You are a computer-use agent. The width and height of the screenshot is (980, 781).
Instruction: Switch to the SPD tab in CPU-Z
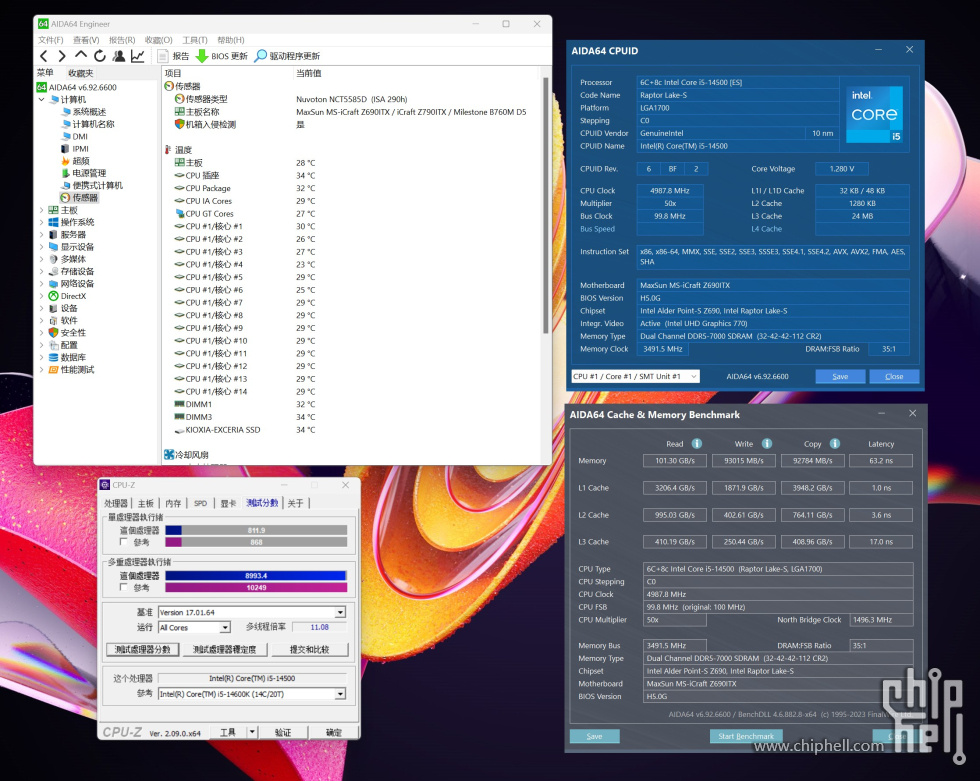[200, 504]
